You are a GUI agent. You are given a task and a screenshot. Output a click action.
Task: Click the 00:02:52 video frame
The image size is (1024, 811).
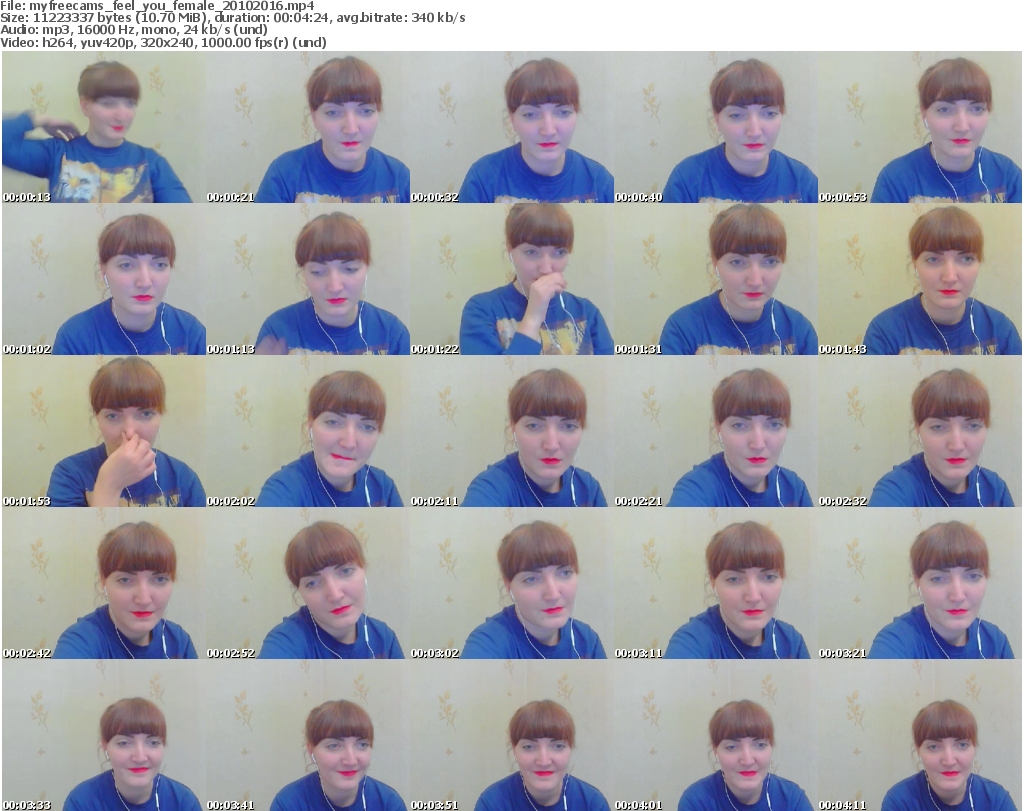coord(308,583)
